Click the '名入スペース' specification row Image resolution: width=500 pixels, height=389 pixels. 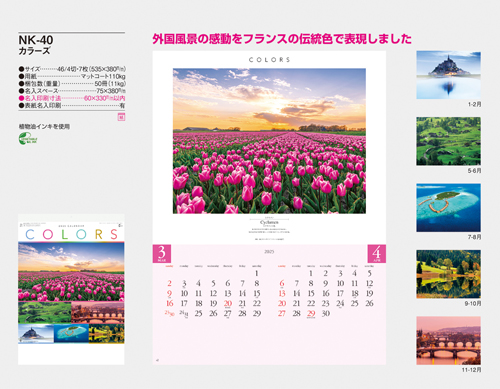tap(72, 91)
